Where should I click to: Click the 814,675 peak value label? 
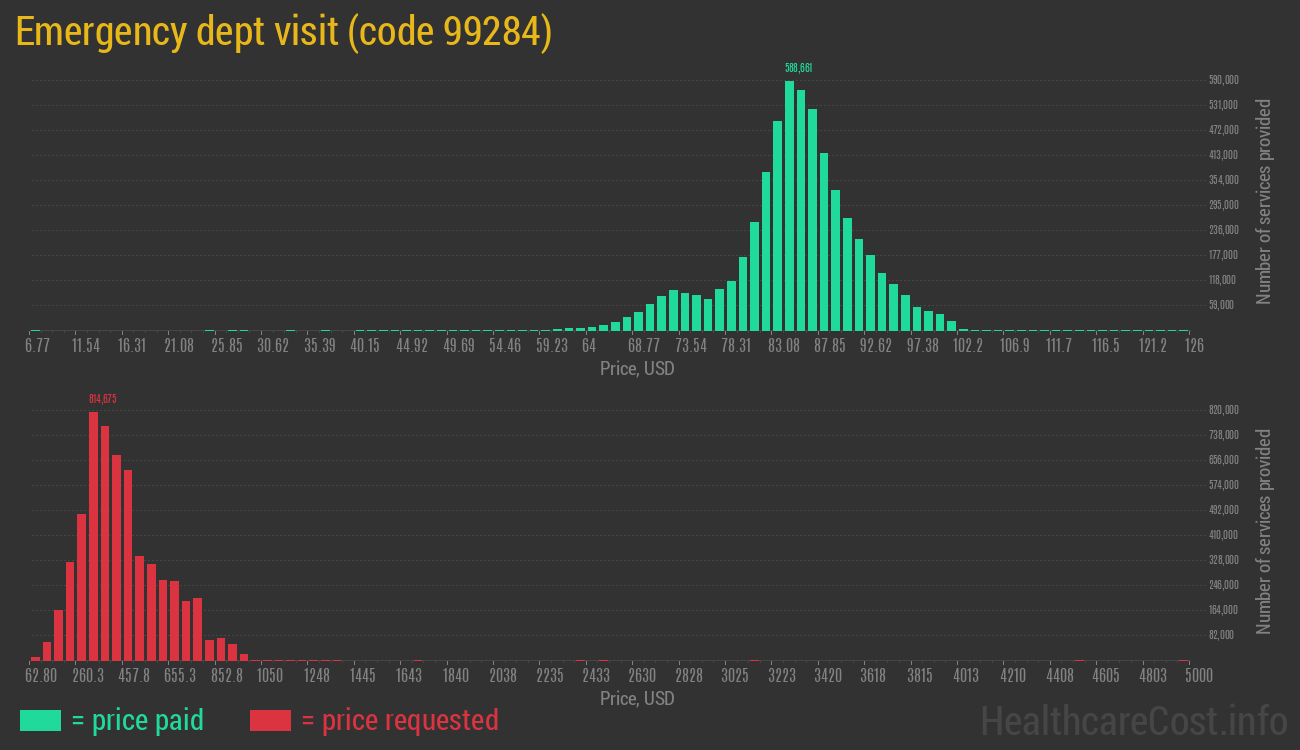pos(102,399)
